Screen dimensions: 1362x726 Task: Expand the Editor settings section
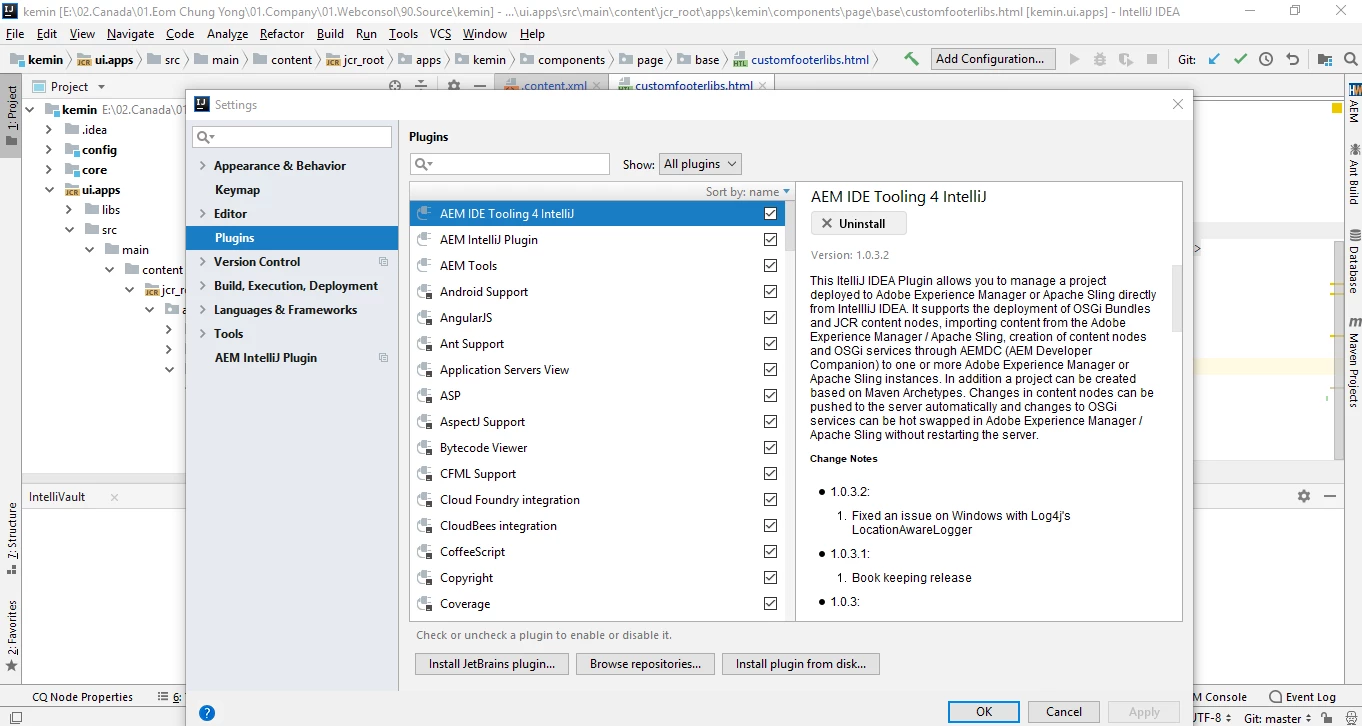[203, 214]
